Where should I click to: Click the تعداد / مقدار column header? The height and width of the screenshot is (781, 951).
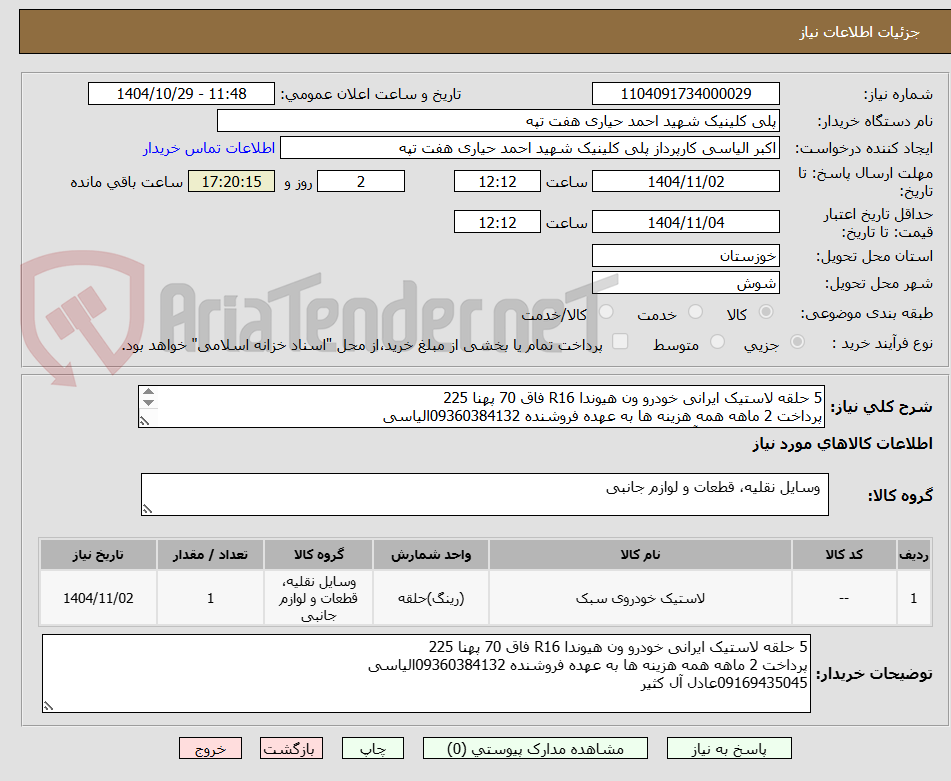tap(210, 555)
